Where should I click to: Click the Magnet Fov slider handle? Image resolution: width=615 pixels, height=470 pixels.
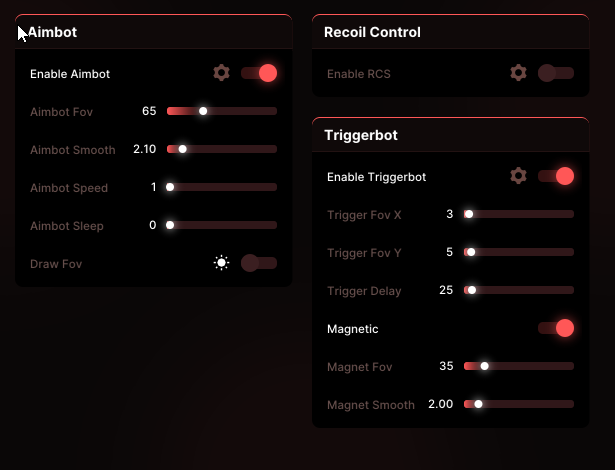tap(484, 366)
